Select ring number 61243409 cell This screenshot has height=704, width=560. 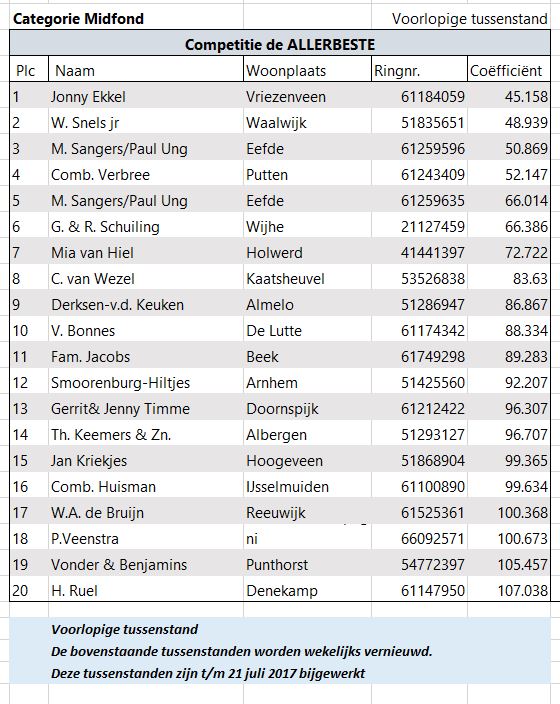[x=419, y=175]
